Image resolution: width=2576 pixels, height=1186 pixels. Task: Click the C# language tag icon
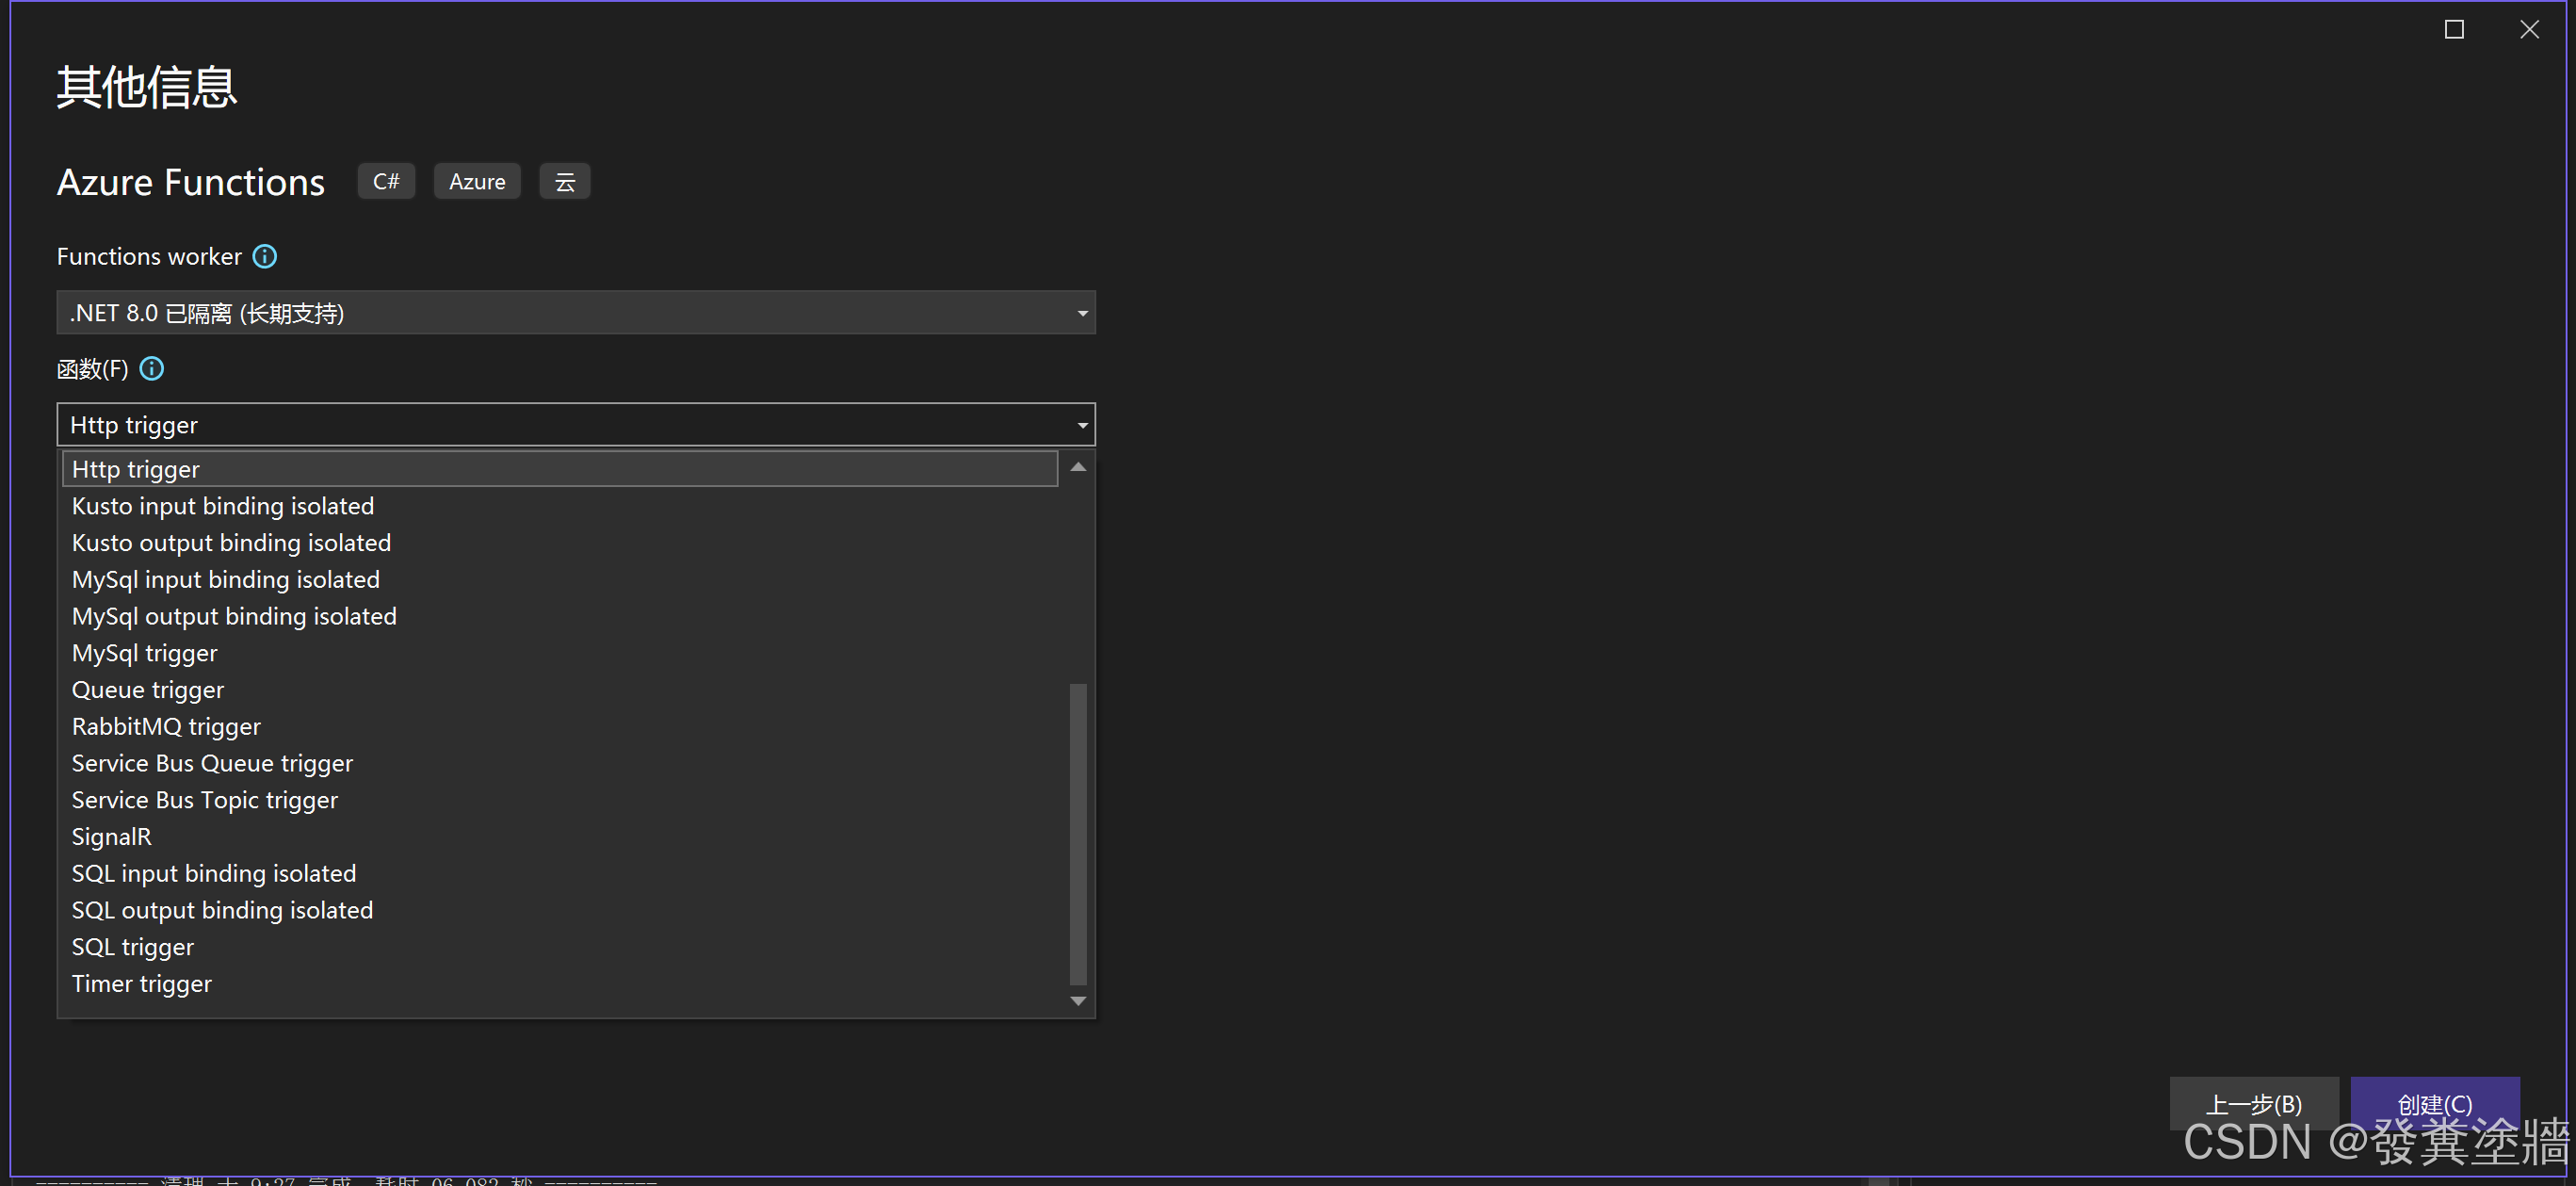click(x=384, y=181)
